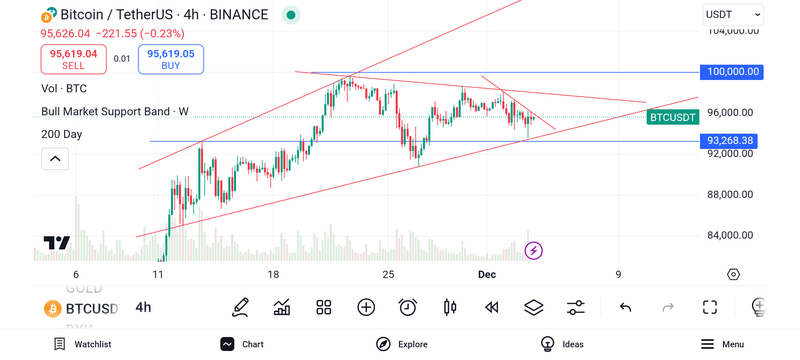The width and height of the screenshot is (800, 360).
Task: Enter fullscreen mode with the frame icon
Action: [710, 307]
